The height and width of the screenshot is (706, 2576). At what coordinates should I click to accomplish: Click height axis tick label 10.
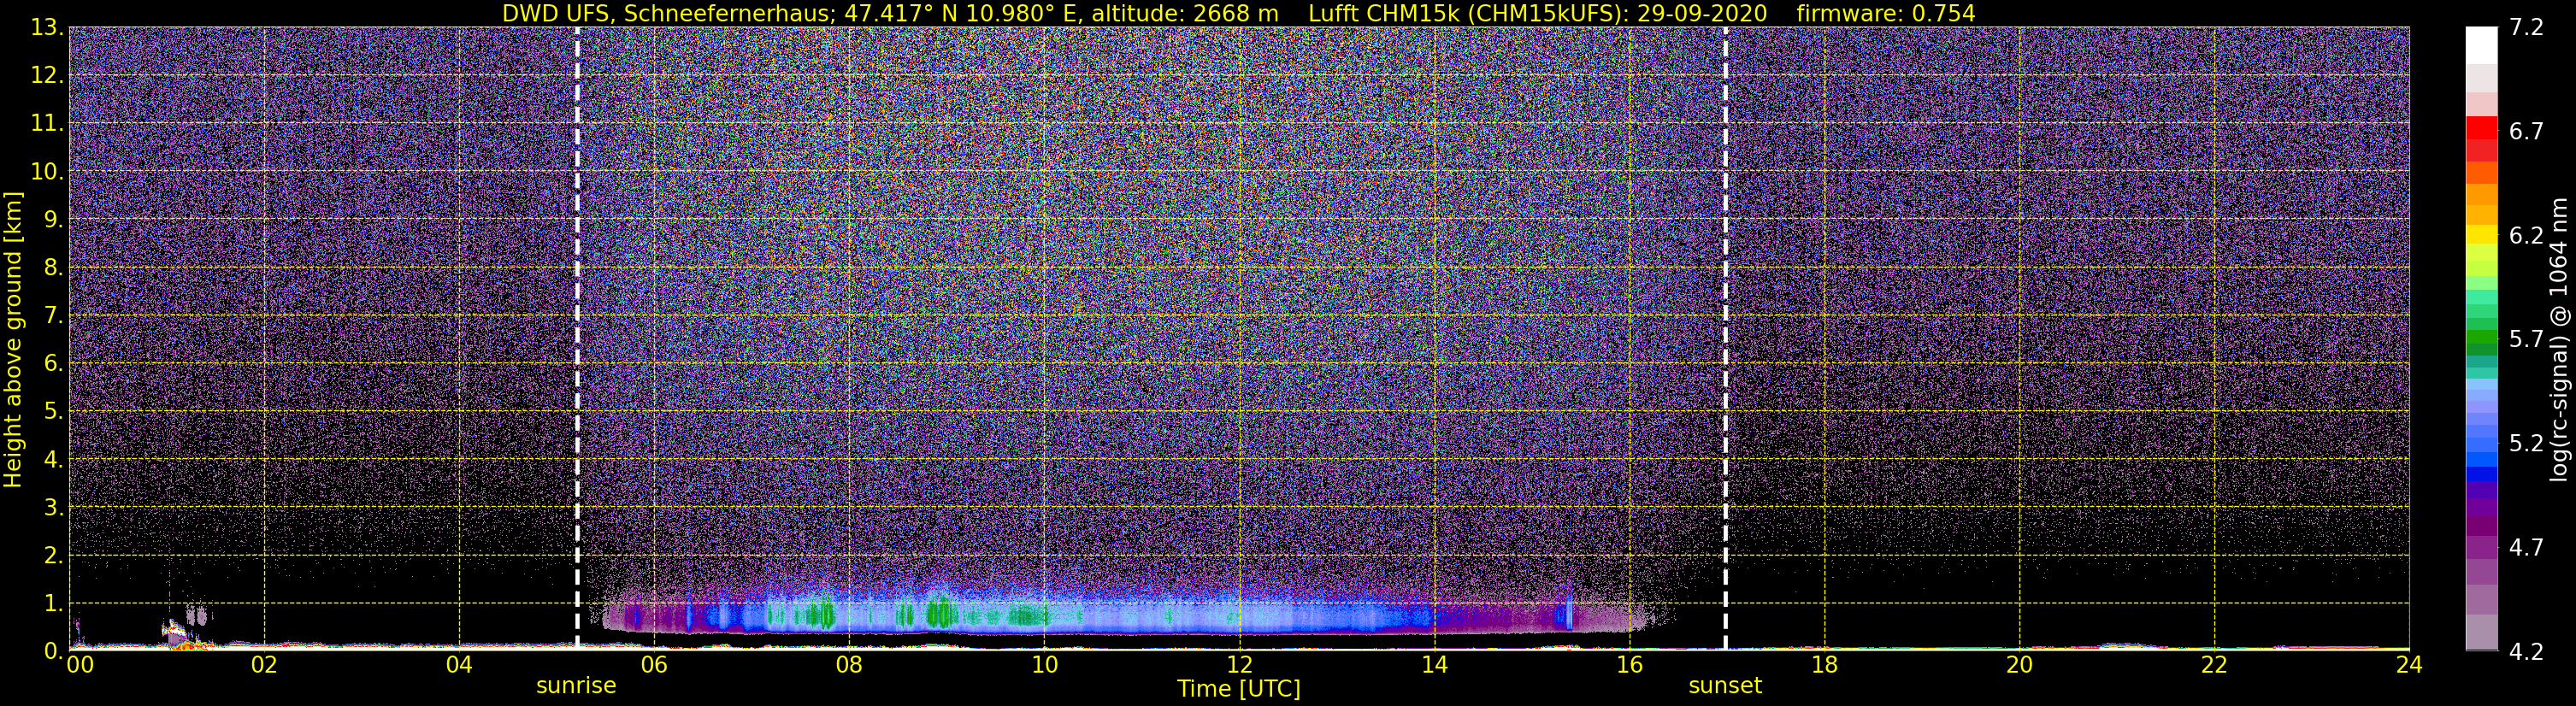point(47,172)
